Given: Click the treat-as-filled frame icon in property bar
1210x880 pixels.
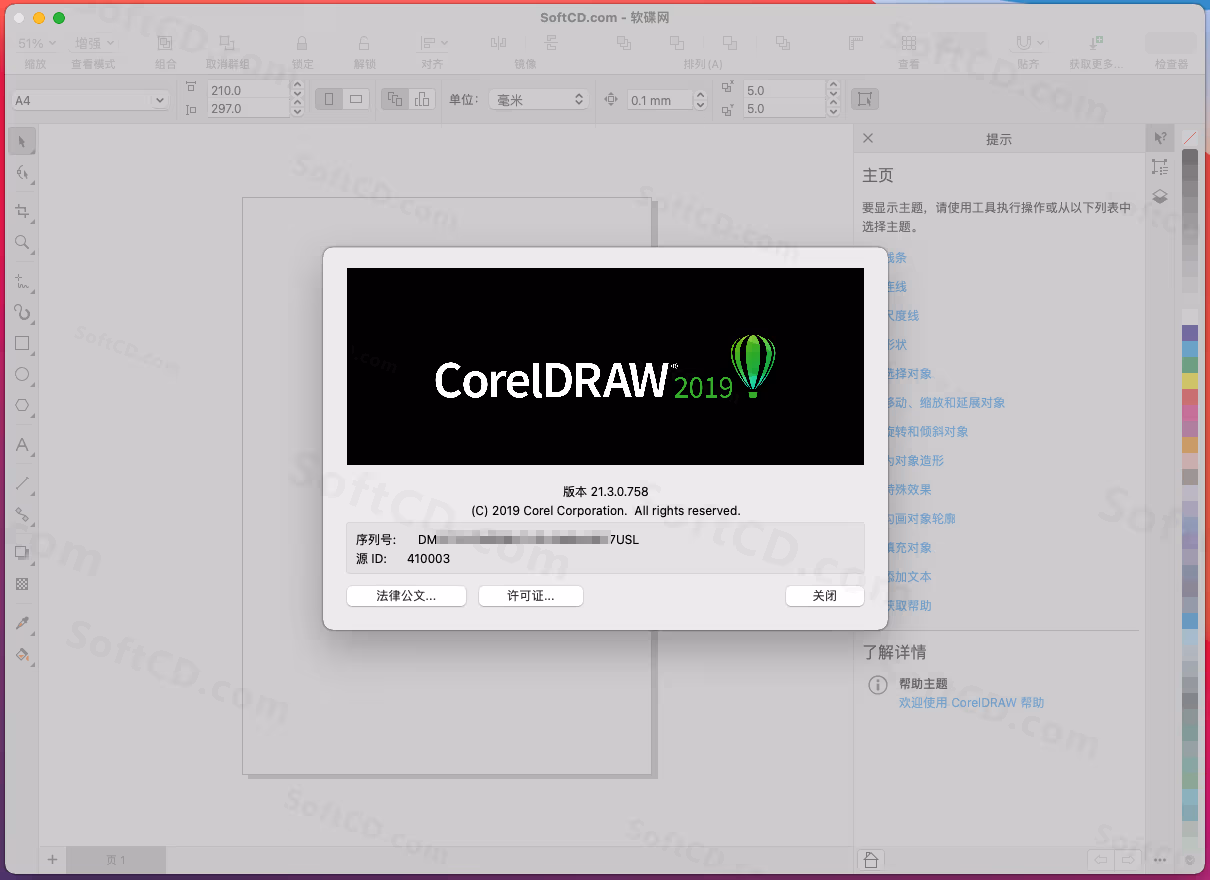Looking at the screenshot, I should click(x=865, y=99).
